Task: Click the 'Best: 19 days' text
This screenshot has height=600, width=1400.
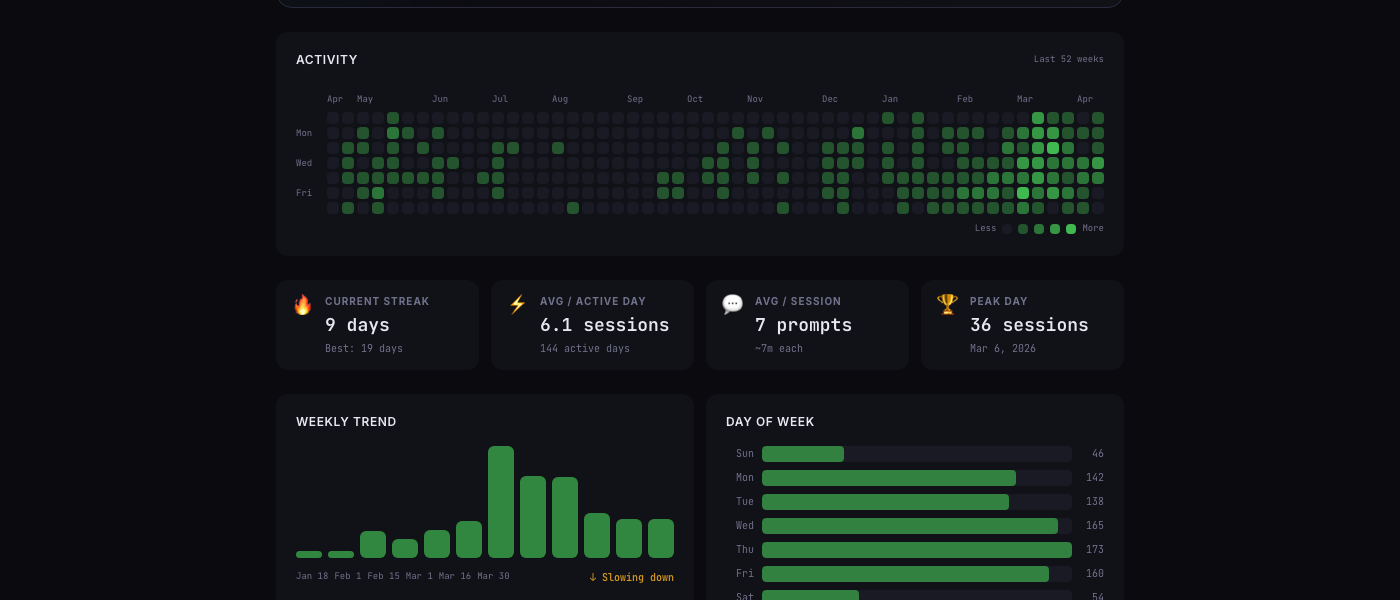Action: [364, 348]
